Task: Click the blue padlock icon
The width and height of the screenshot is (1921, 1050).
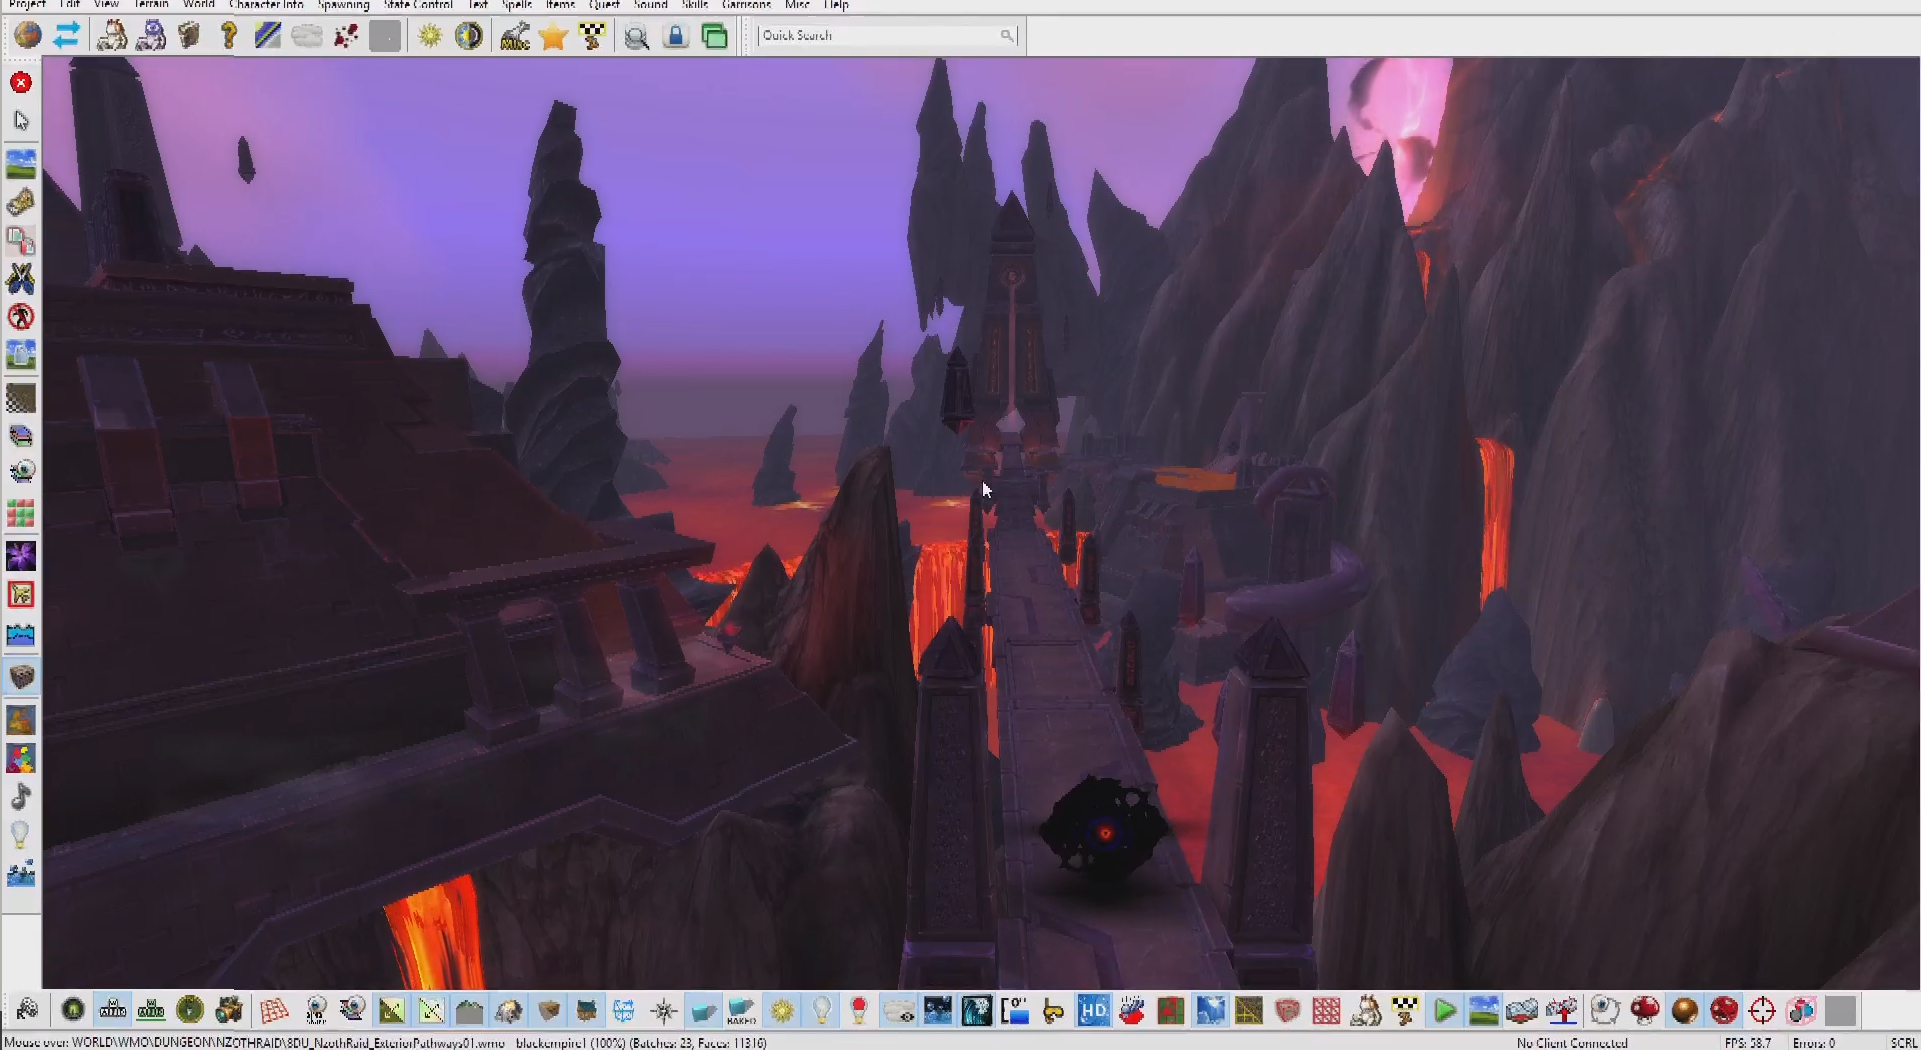Action: tap(676, 36)
